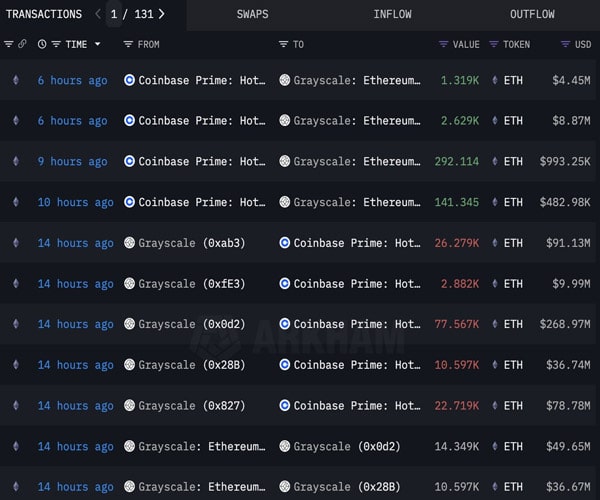The width and height of the screenshot is (600, 500).
Task: Open the FROM column filter
Action: tap(128, 44)
